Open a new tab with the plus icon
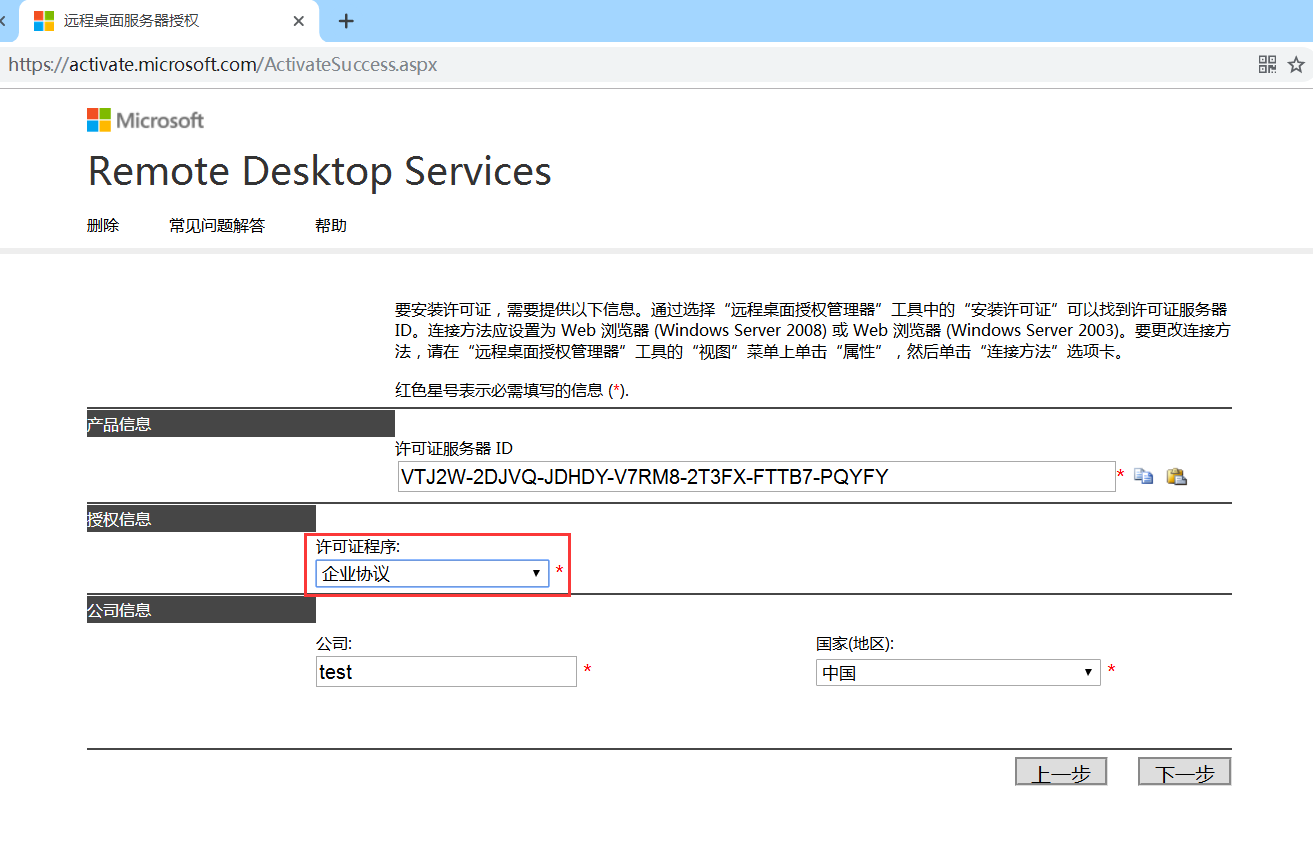This screenshot has height=854, width=1313. [x=345, y=20]
